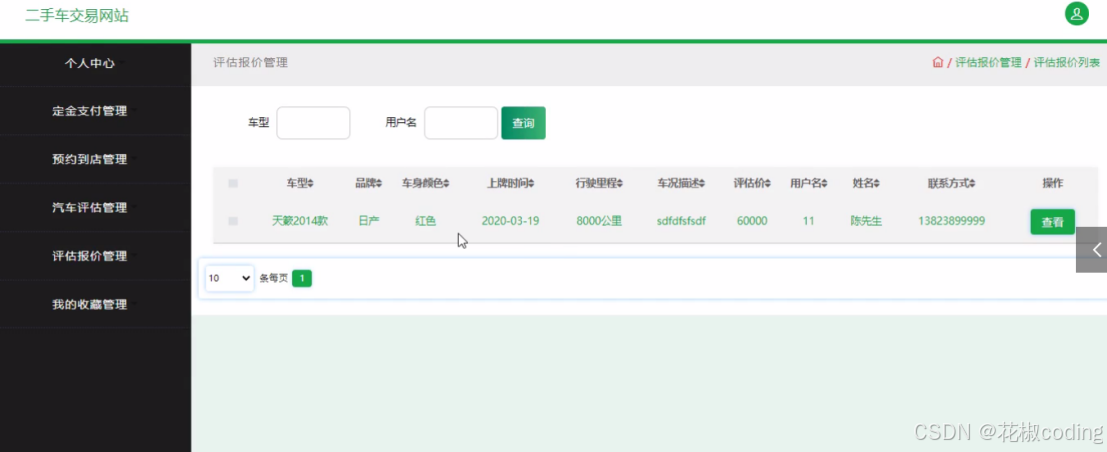Select the 13823899999 phone cell
The width and height of the screenshot is (1107, 452).
pos(952,221)
